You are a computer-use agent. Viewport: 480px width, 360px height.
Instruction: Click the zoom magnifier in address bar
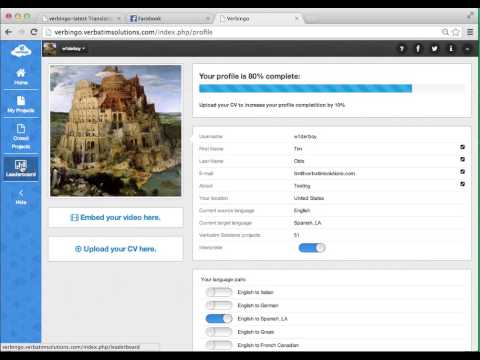click(445, 32)
